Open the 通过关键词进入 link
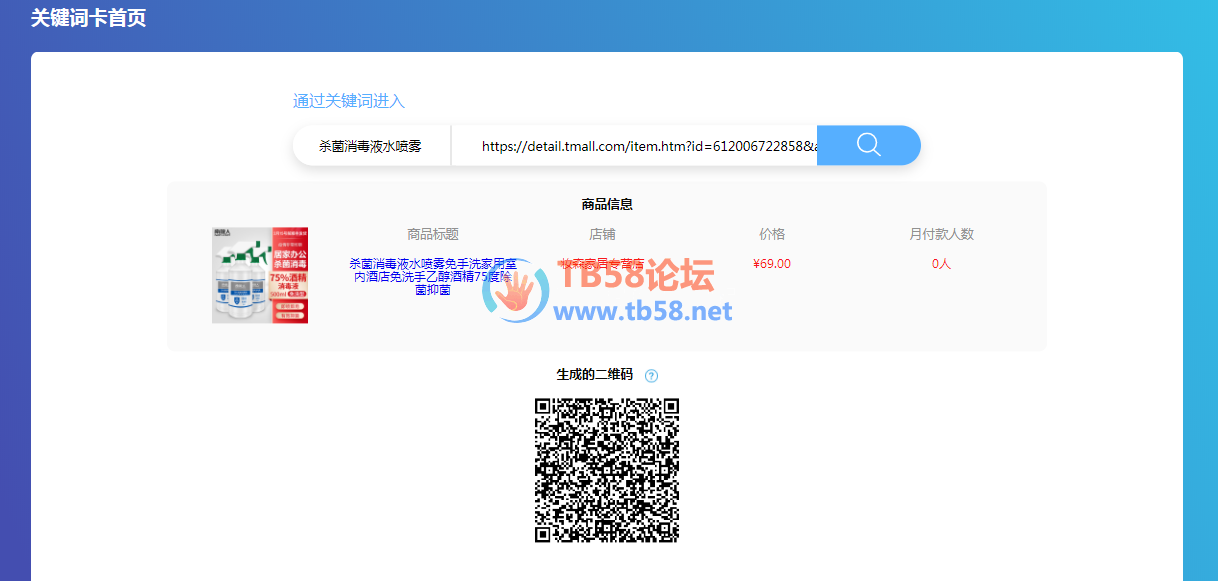Screen dimensions: 1218x581 [x=349, y=101]
